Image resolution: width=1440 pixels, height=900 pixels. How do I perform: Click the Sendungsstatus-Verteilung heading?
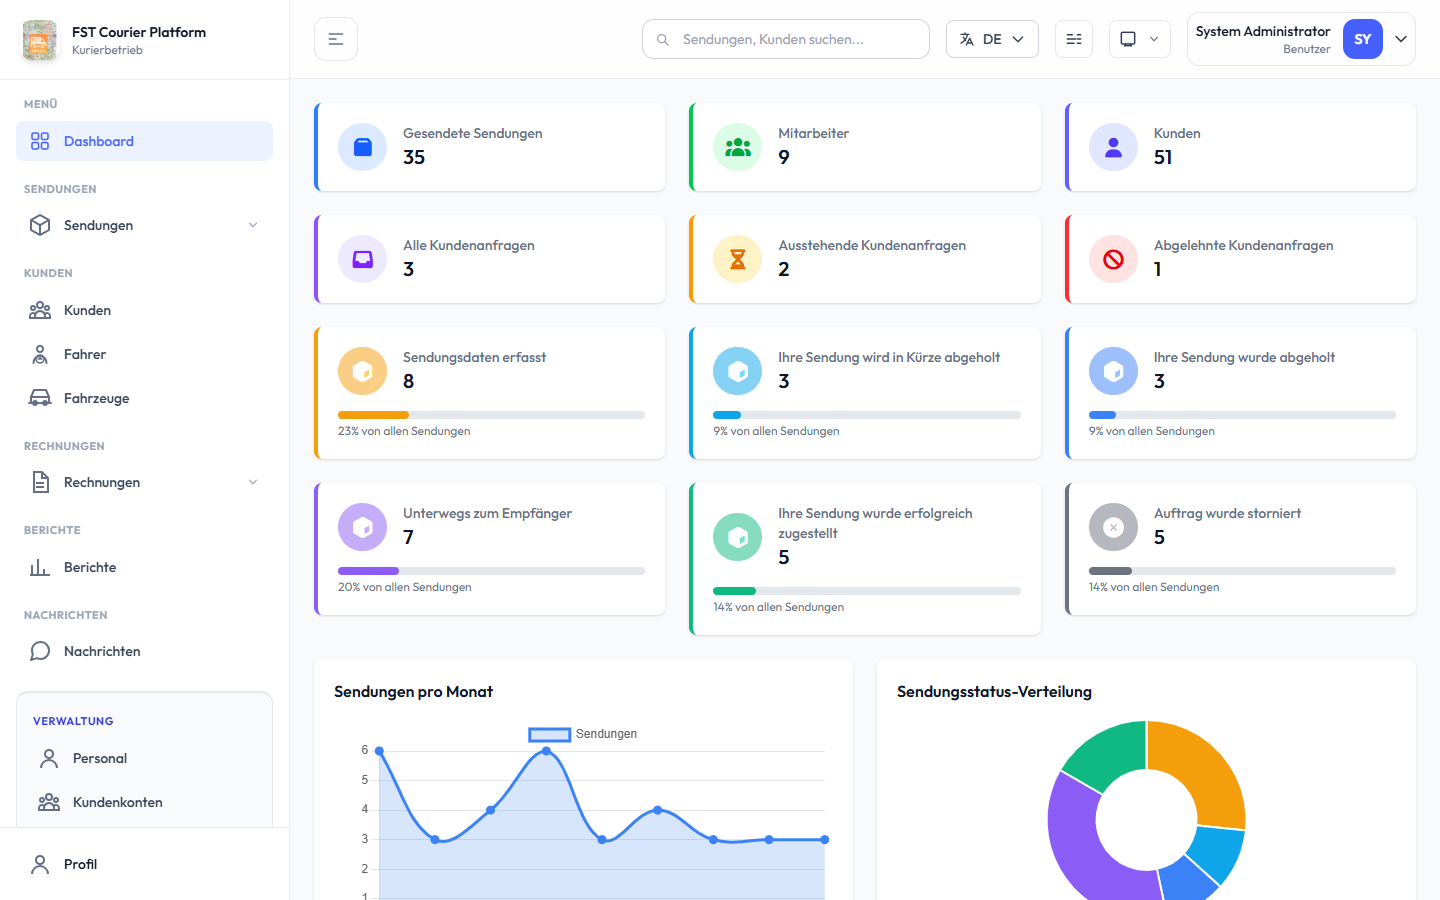[994, 691]
